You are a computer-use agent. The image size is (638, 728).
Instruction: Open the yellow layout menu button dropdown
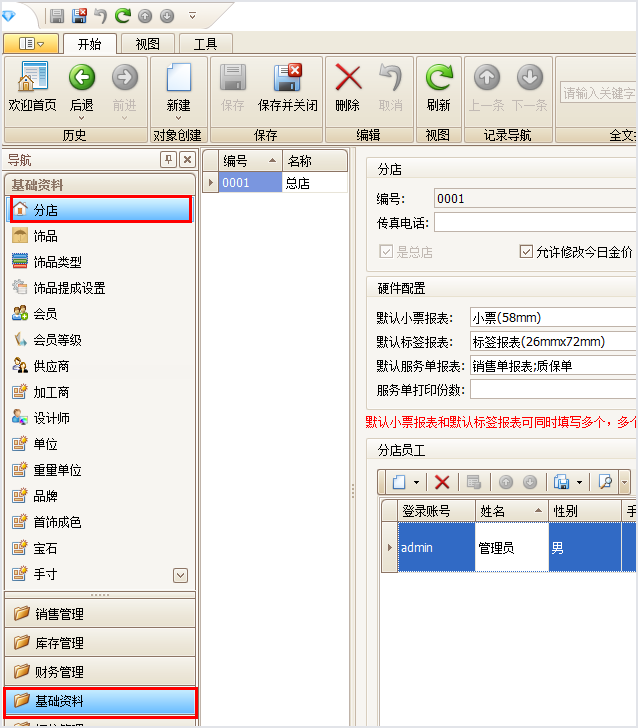pyautogui.click(x=31, y=44)
